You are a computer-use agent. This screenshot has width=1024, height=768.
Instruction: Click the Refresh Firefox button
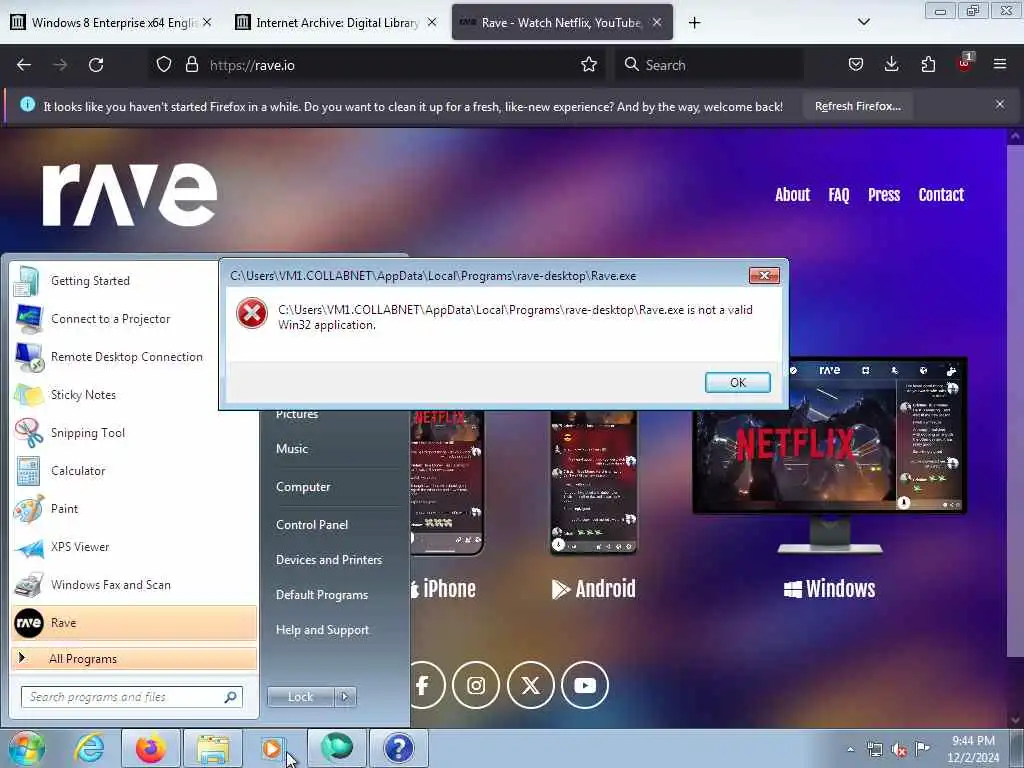pyautogui.click(x=857, y=106)
